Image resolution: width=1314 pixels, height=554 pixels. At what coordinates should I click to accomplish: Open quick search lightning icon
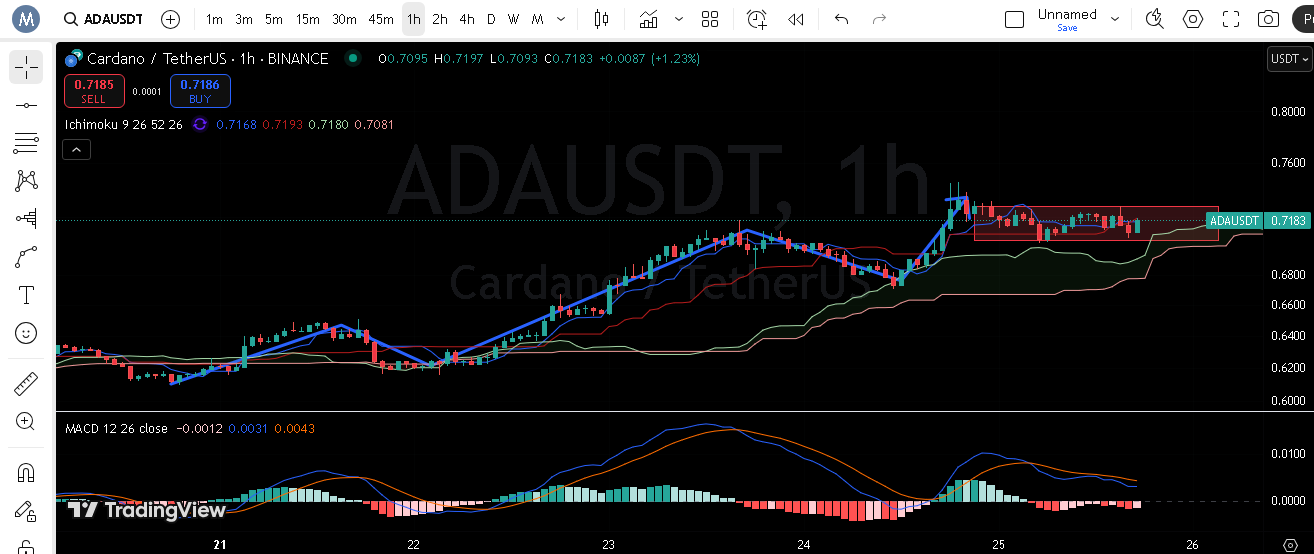tap(1155, 19)
